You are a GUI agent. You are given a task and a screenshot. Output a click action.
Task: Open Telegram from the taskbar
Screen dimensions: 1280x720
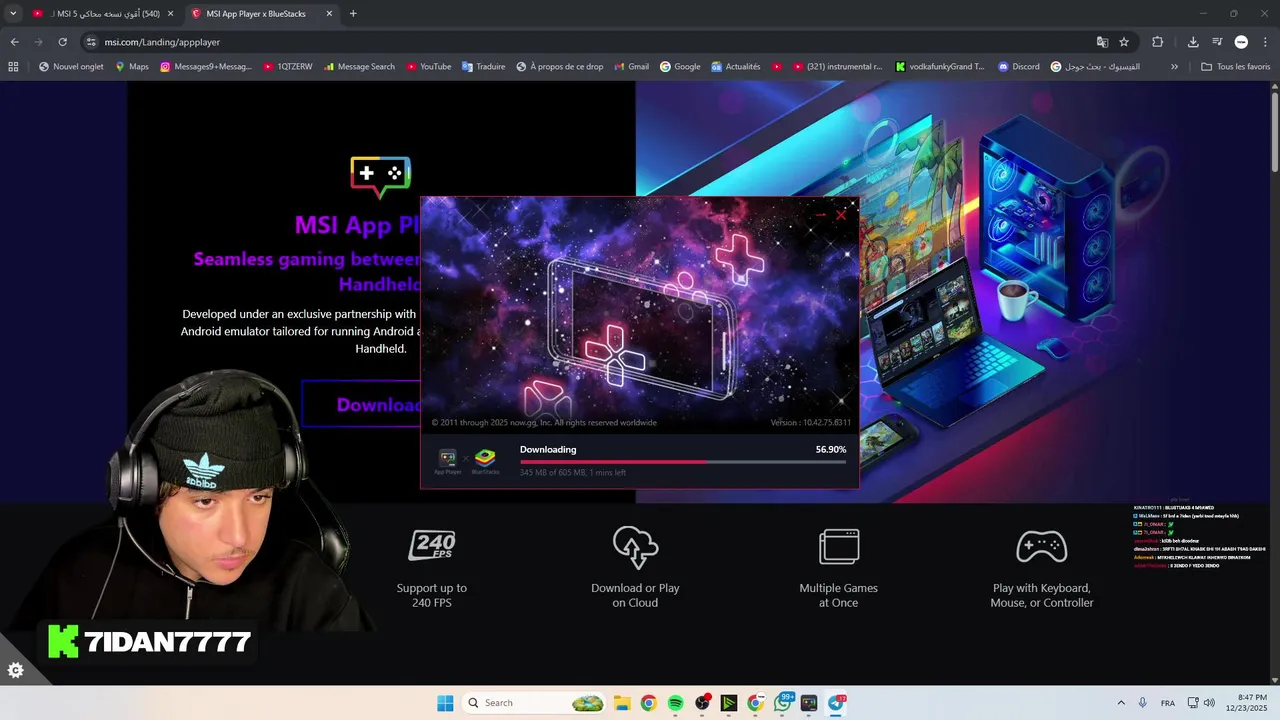click(x=836, y=703)
